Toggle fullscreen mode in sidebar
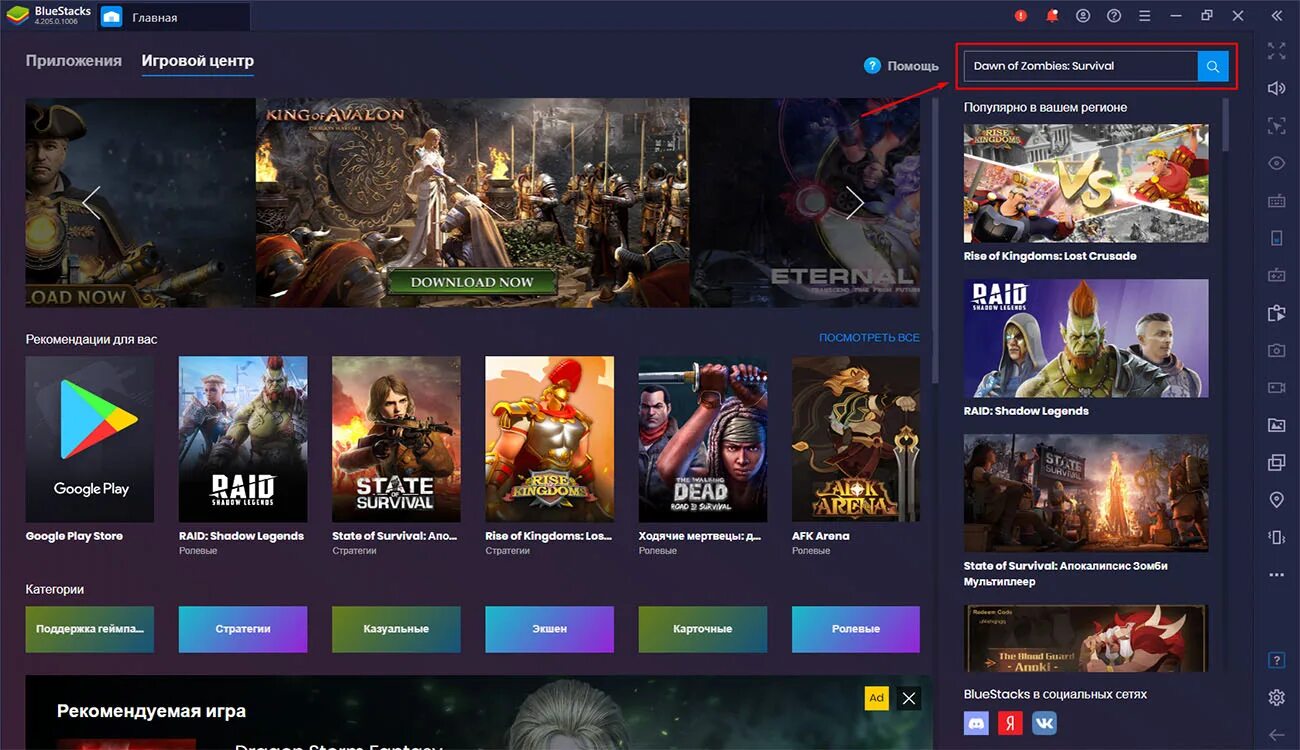Image resolution: width=1300 pixels, height=750 pixels. pyautogui.click(x=1276, y=50)
